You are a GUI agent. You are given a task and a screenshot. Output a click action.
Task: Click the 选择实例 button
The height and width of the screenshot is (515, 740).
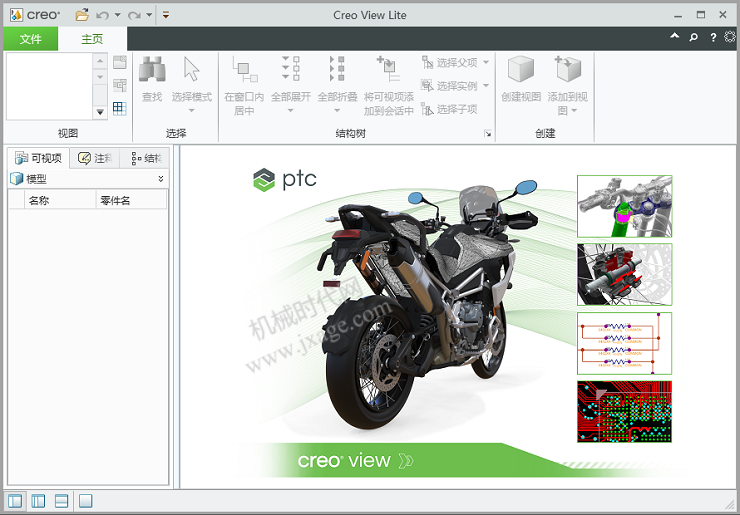[450, 86]
